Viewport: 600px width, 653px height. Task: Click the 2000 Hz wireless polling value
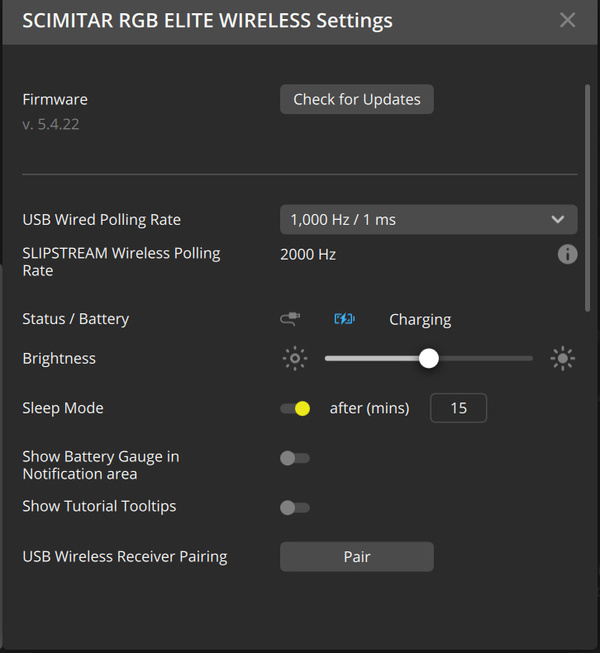[x=308, y=254]
